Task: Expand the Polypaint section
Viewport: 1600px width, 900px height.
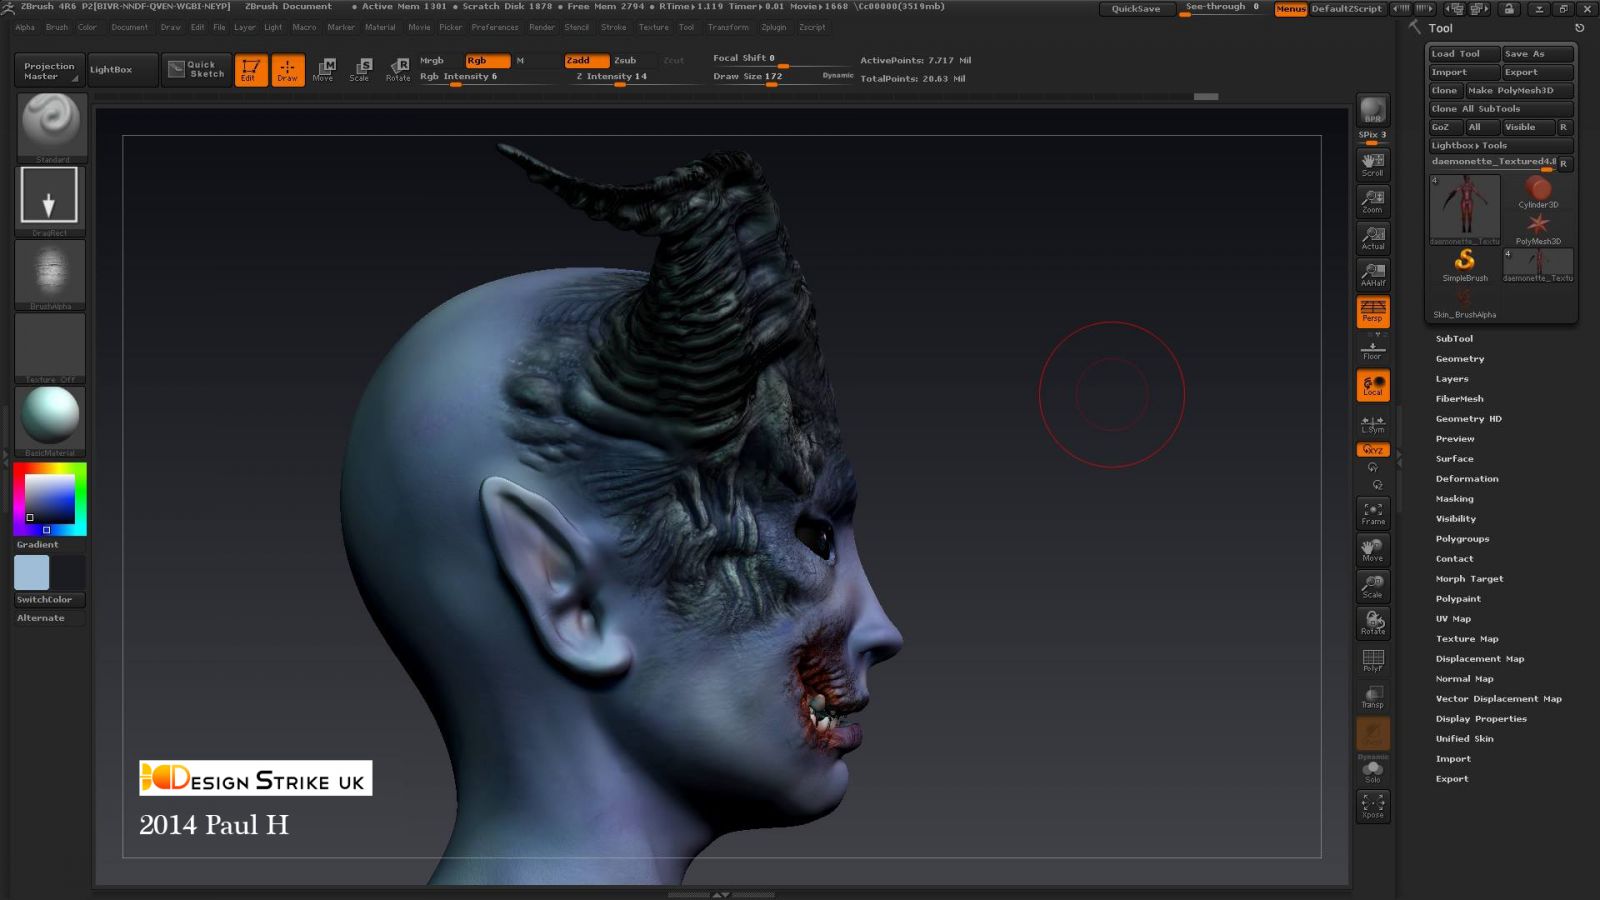Action: point(1458,599)
